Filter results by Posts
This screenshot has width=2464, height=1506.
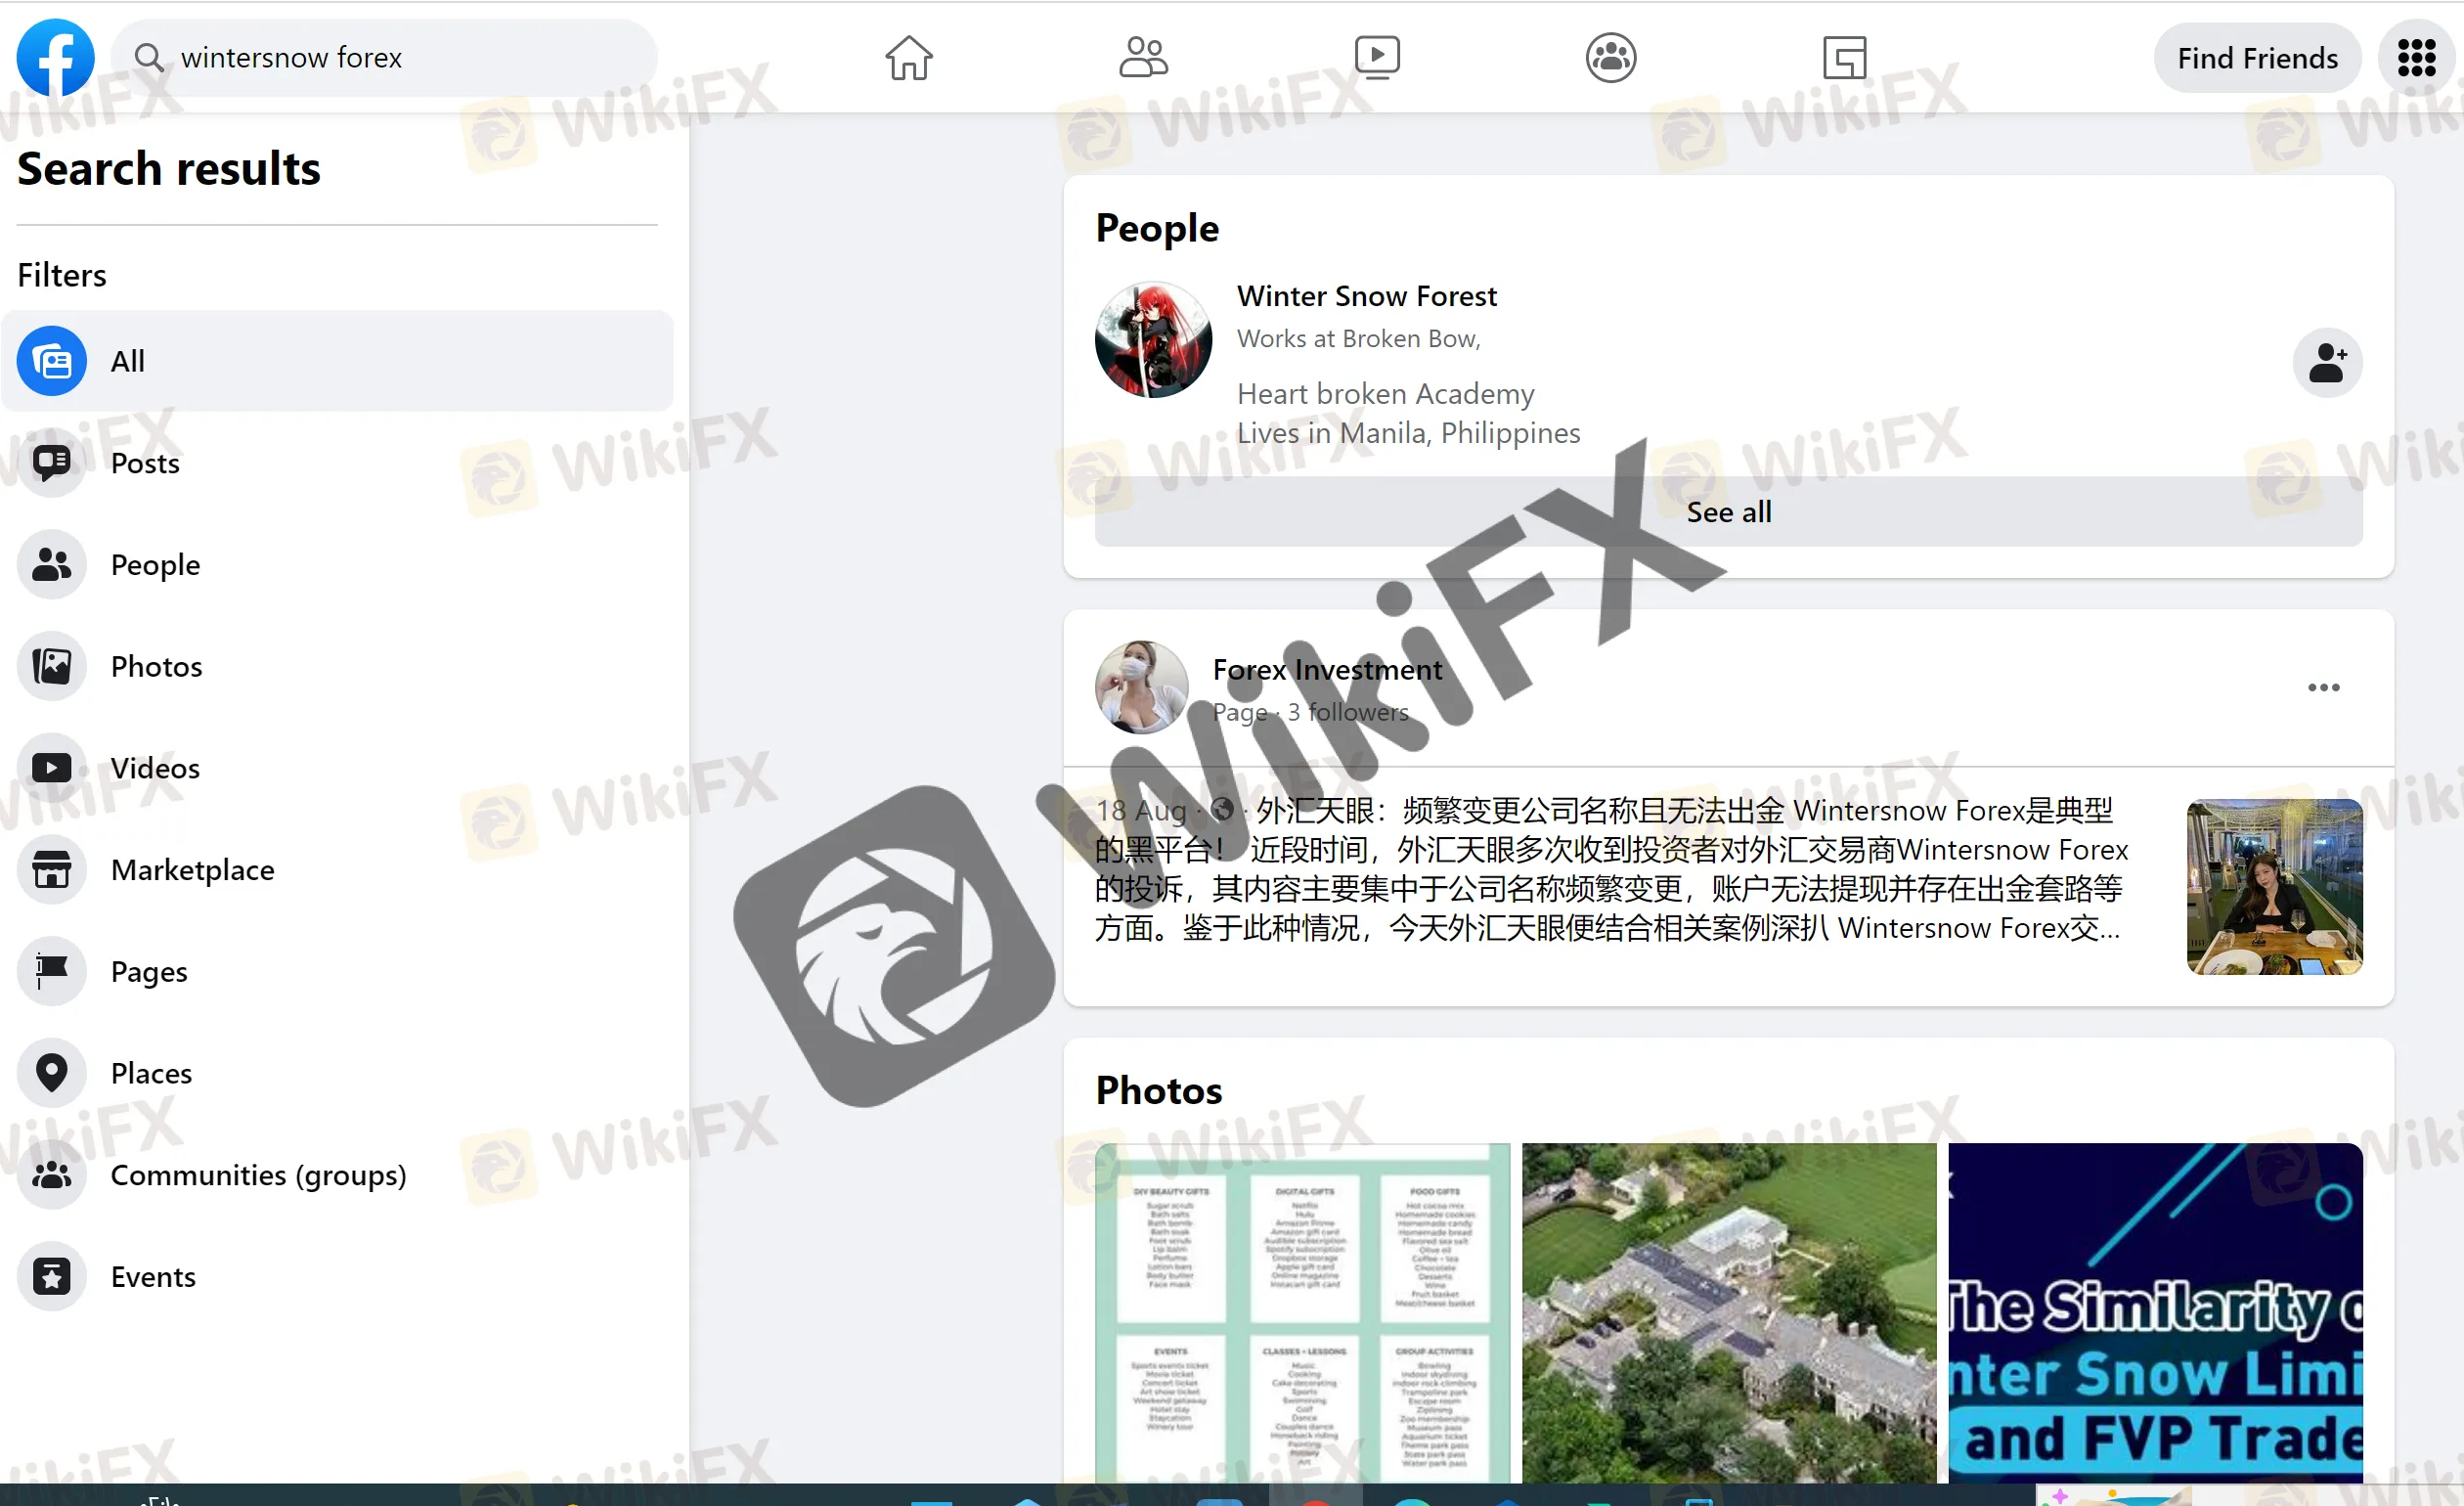pos(145,463)
